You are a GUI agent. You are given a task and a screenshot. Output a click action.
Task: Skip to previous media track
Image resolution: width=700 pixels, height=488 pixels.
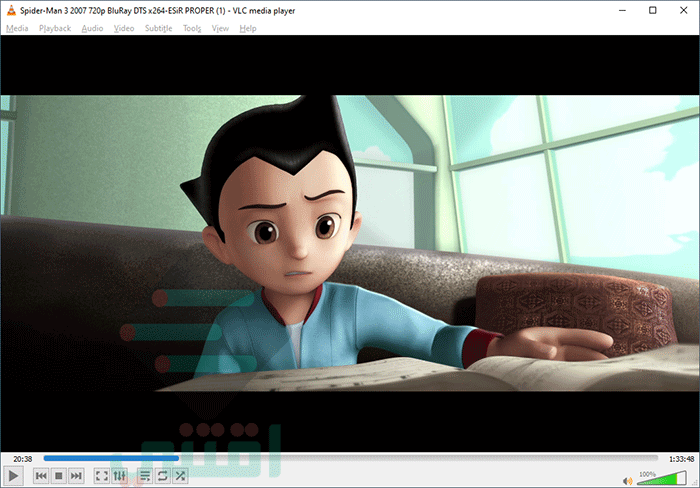41,476
